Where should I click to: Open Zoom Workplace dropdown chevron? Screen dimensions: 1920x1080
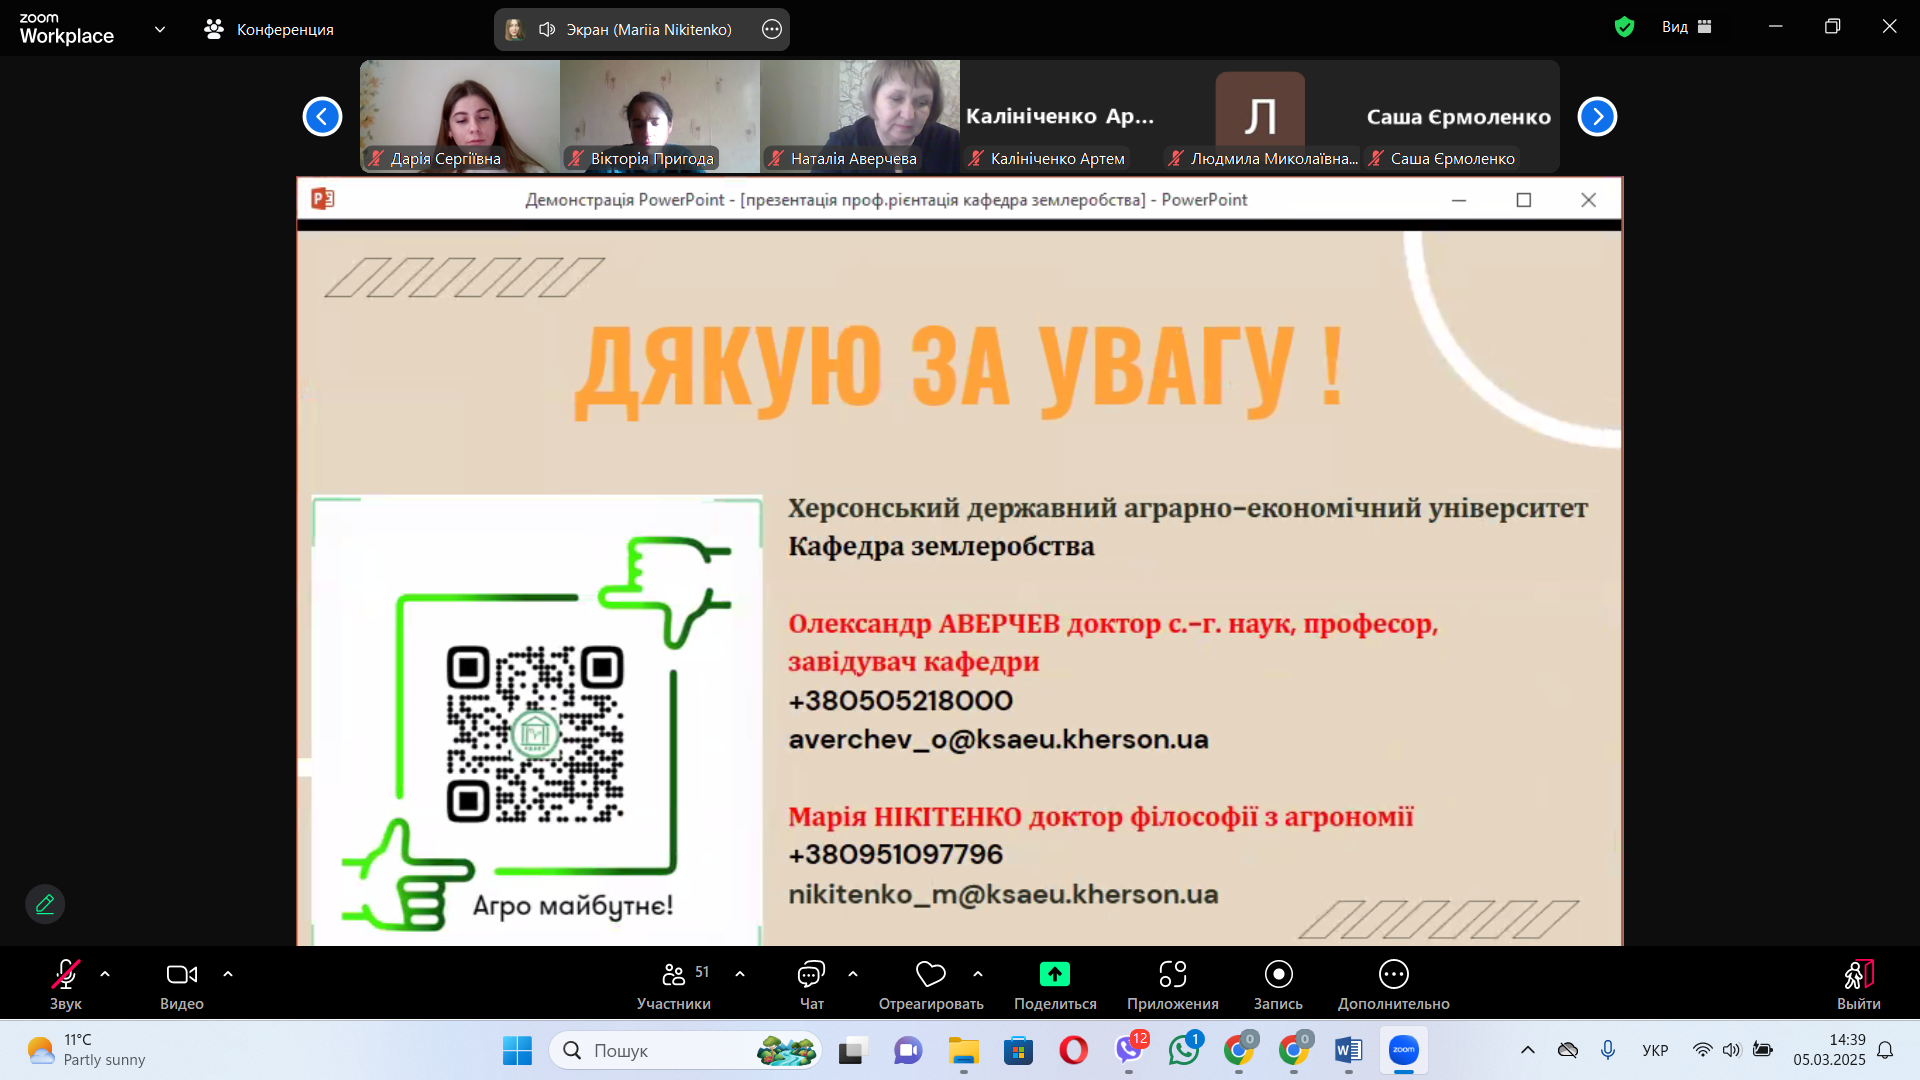pos(160,29)
